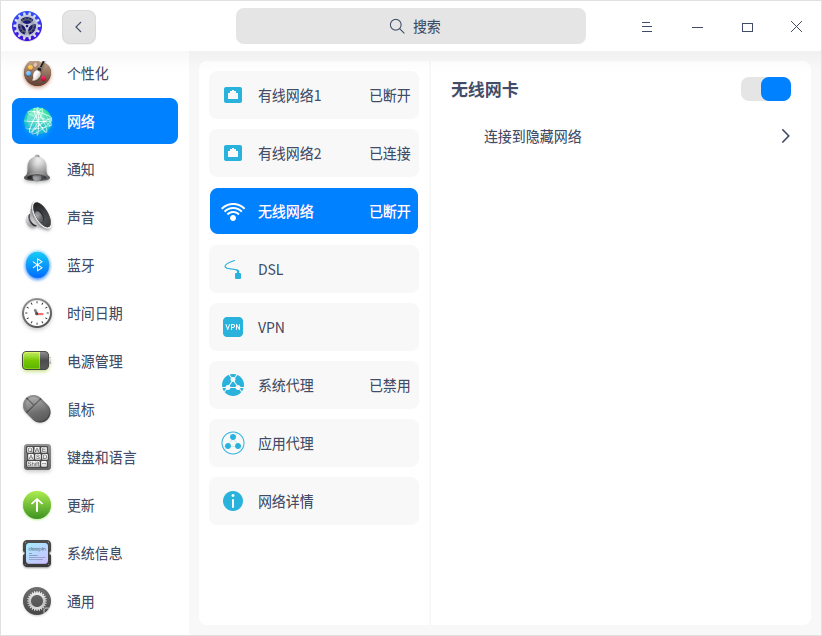Open the Date and Time clock icon
The height and width of the screenshot is (636, 822).
[x=37, y=313]
